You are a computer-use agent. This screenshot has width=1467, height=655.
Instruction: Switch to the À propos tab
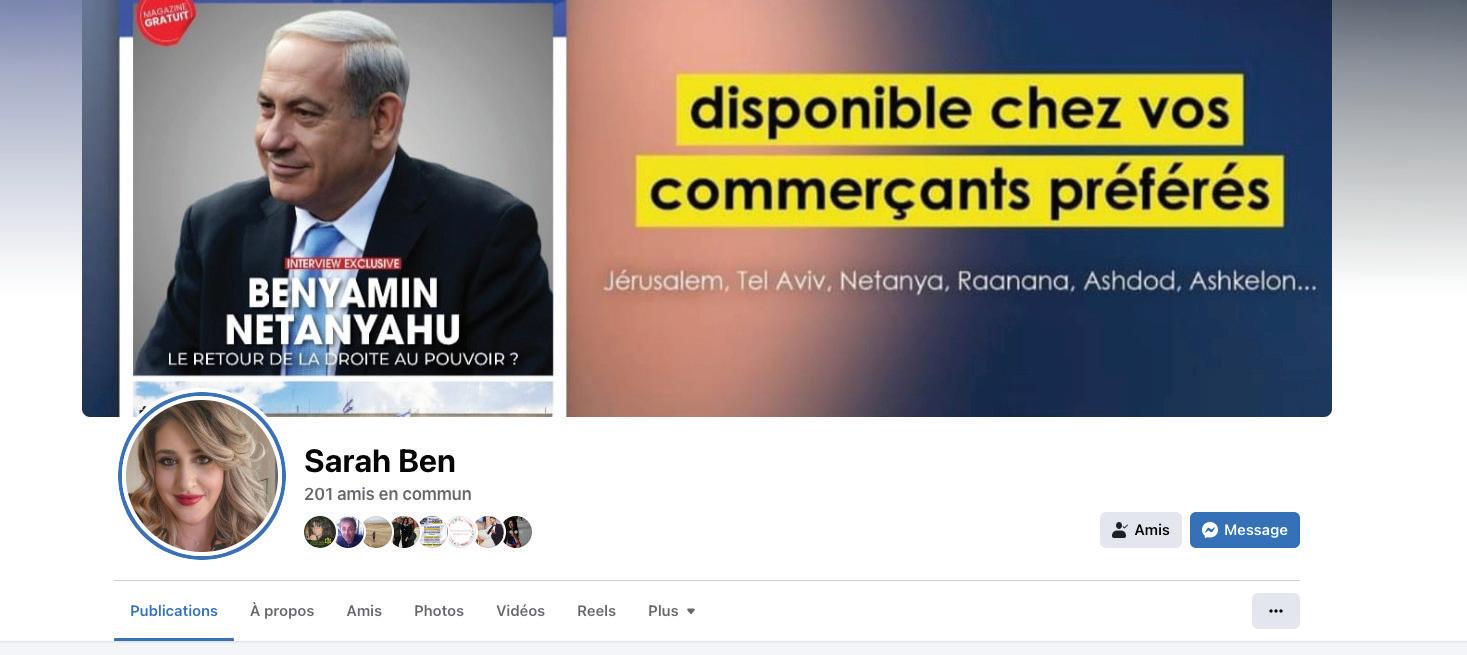pos(282,611)
